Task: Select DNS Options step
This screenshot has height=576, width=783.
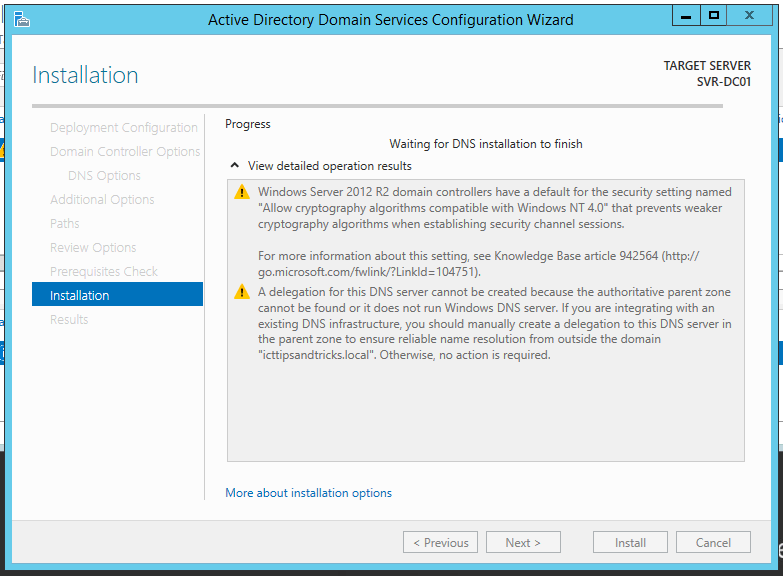Action: point(104,175)
